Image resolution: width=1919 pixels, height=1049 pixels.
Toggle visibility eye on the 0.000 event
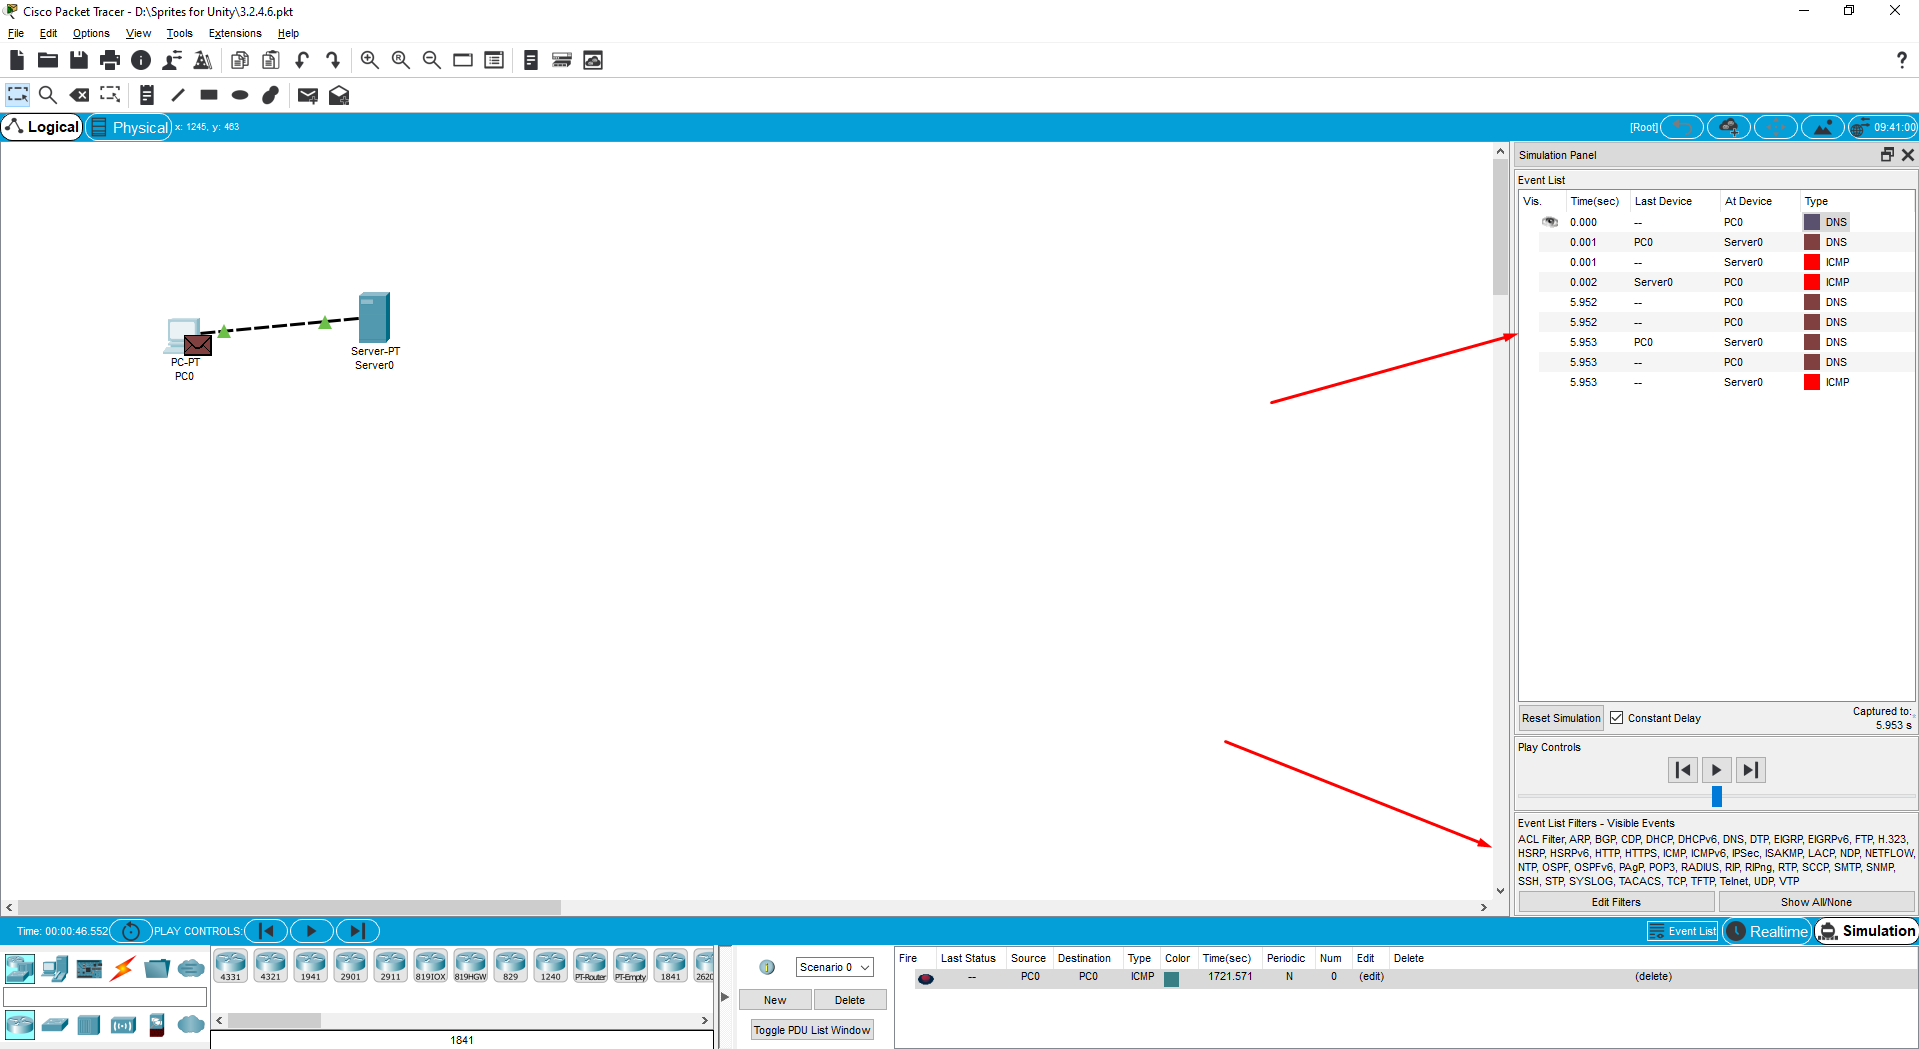[x=1550, y=222]
